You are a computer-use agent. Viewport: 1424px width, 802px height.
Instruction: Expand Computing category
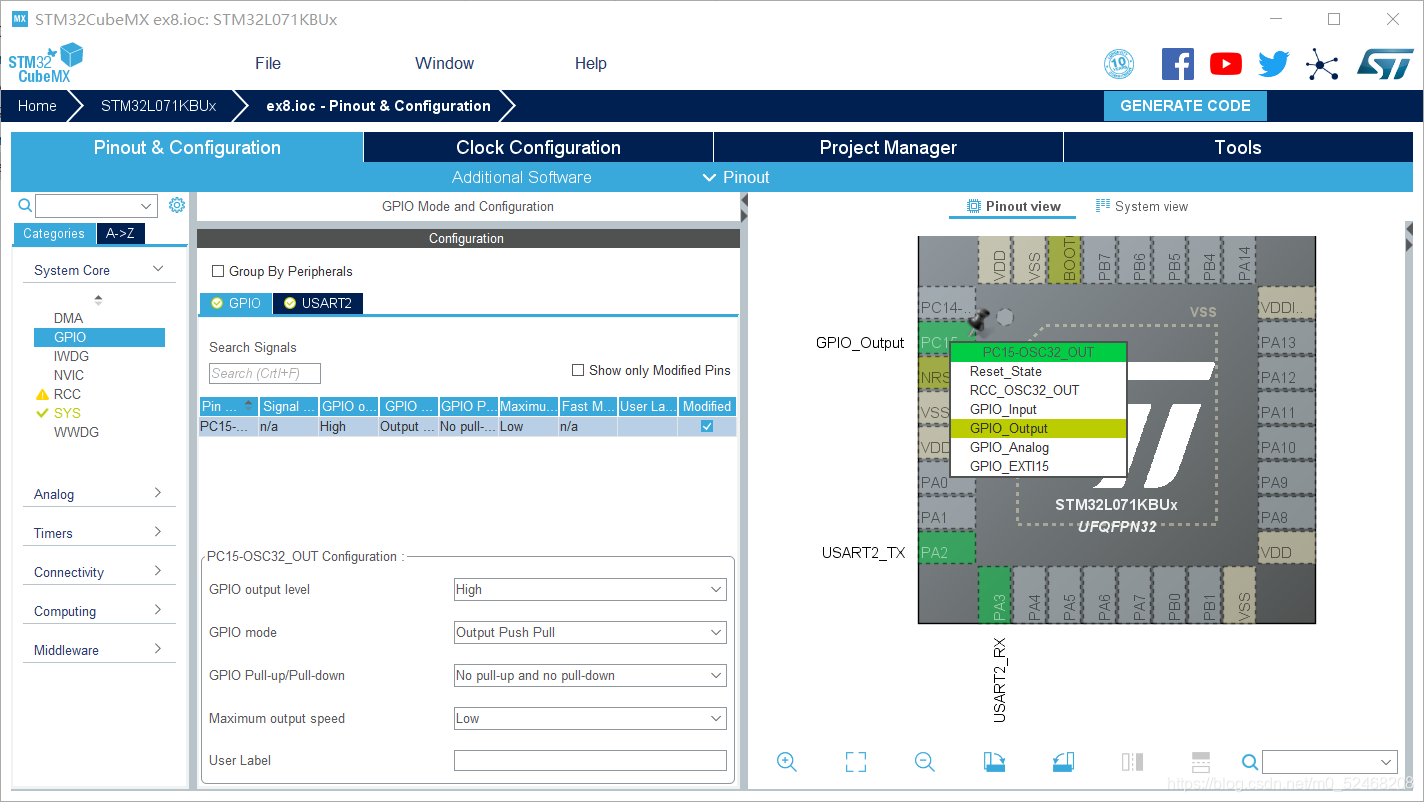coord(99,611)
